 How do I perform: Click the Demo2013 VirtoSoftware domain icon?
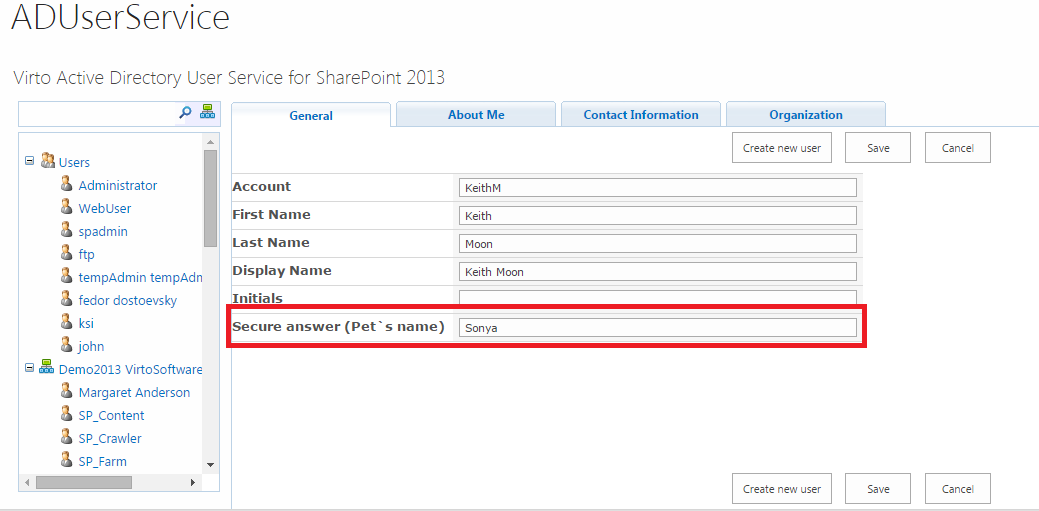tap(47, 369)
